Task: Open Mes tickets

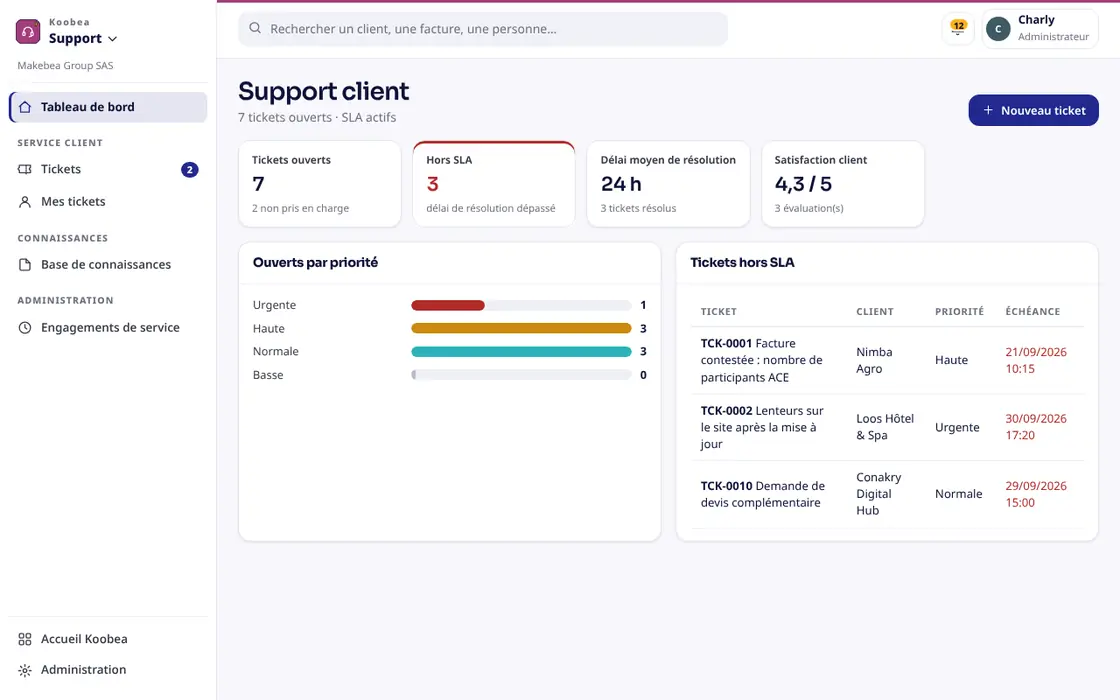Action: 108,201
